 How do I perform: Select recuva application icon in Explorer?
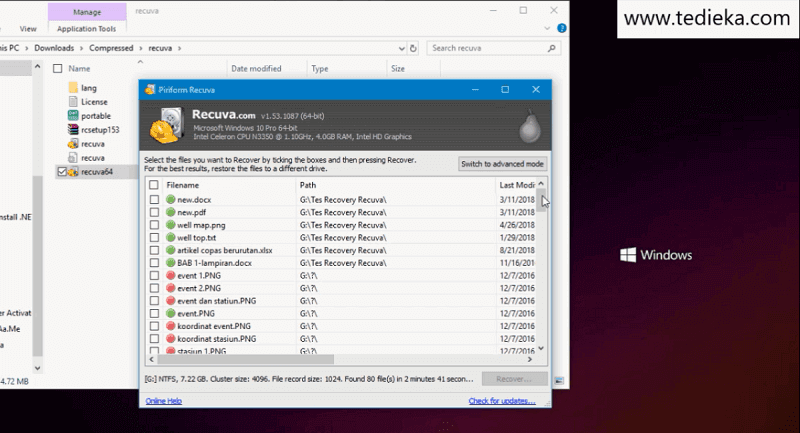pos(73,144)
